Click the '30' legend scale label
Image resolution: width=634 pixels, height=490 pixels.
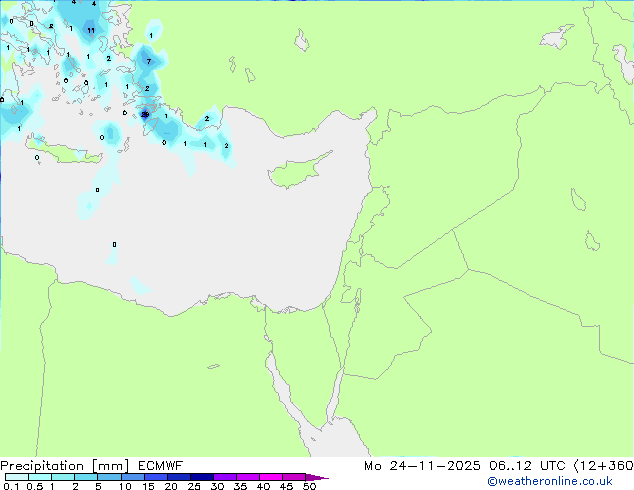[217, 486]
